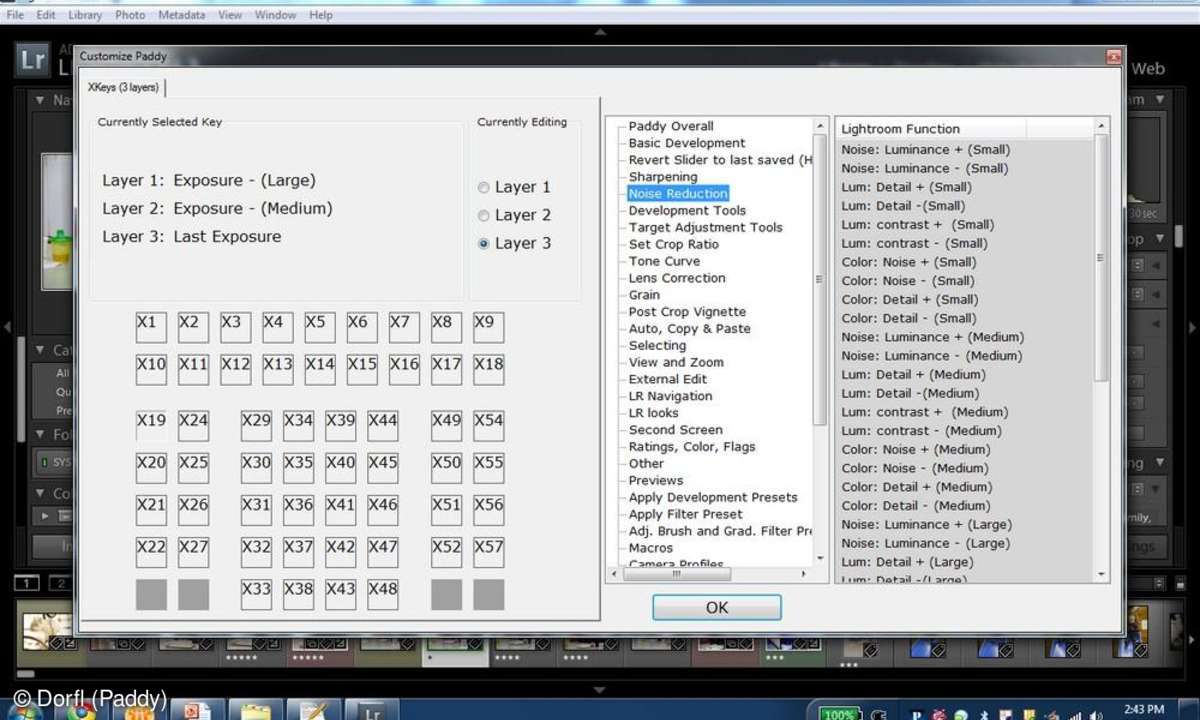Click the category list scroll-right arrow
Image resolution: width=1200 pixels, height=720 pixels.
point(804,575)
